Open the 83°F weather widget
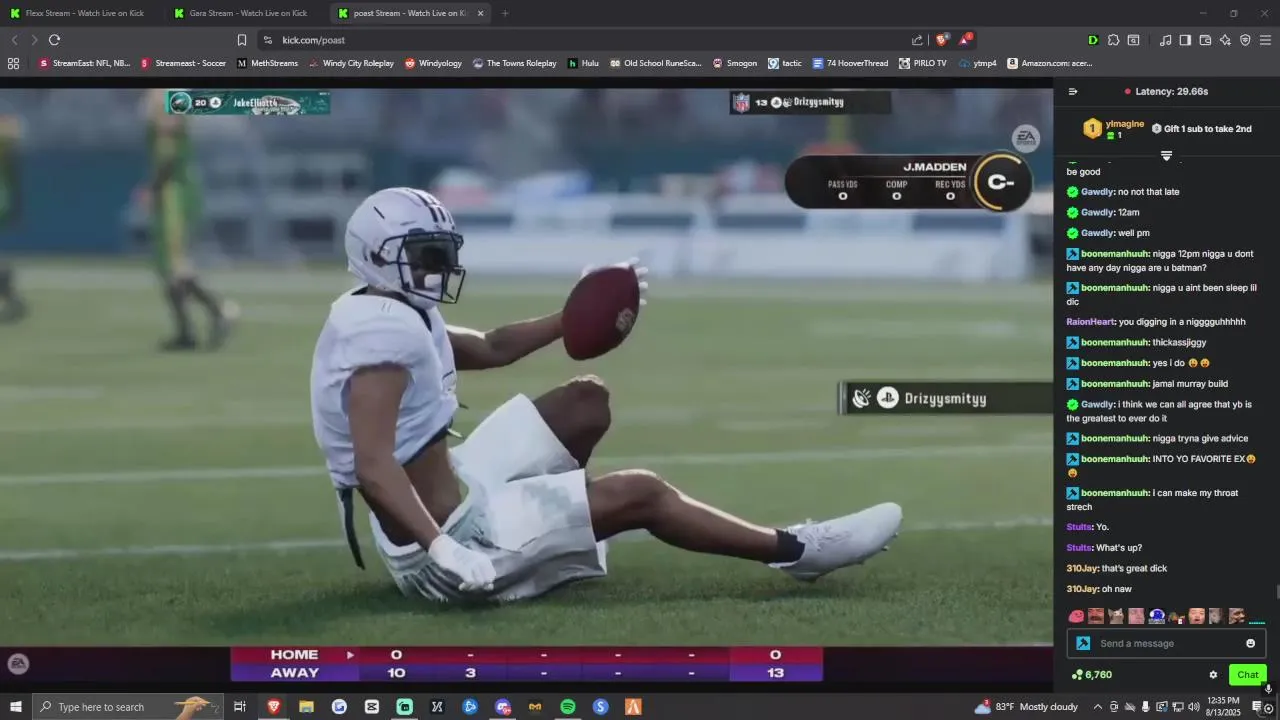Image resolution: width=1280 pixels, height=720 pixels. tap(1025, 707)
